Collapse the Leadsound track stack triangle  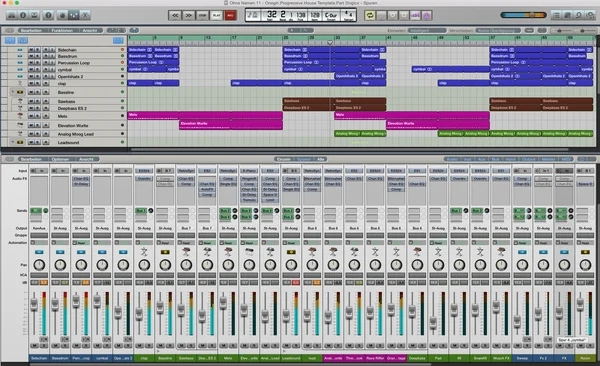(x=13, y=142)
